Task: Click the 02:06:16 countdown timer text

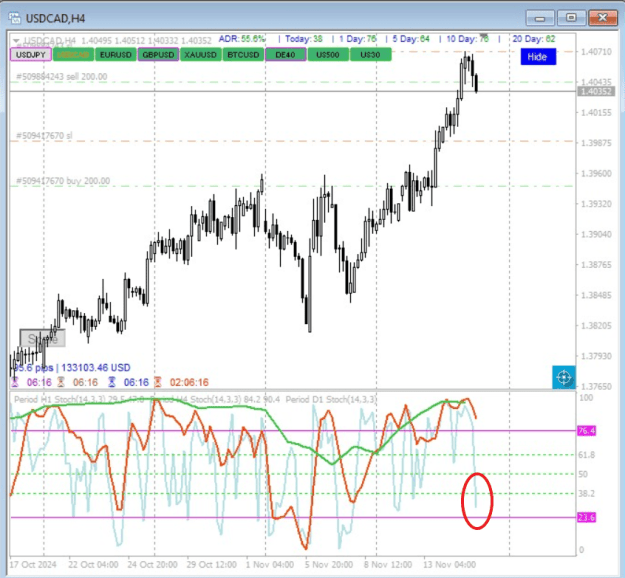Action: pyautogui.click(x=189, y=382)
